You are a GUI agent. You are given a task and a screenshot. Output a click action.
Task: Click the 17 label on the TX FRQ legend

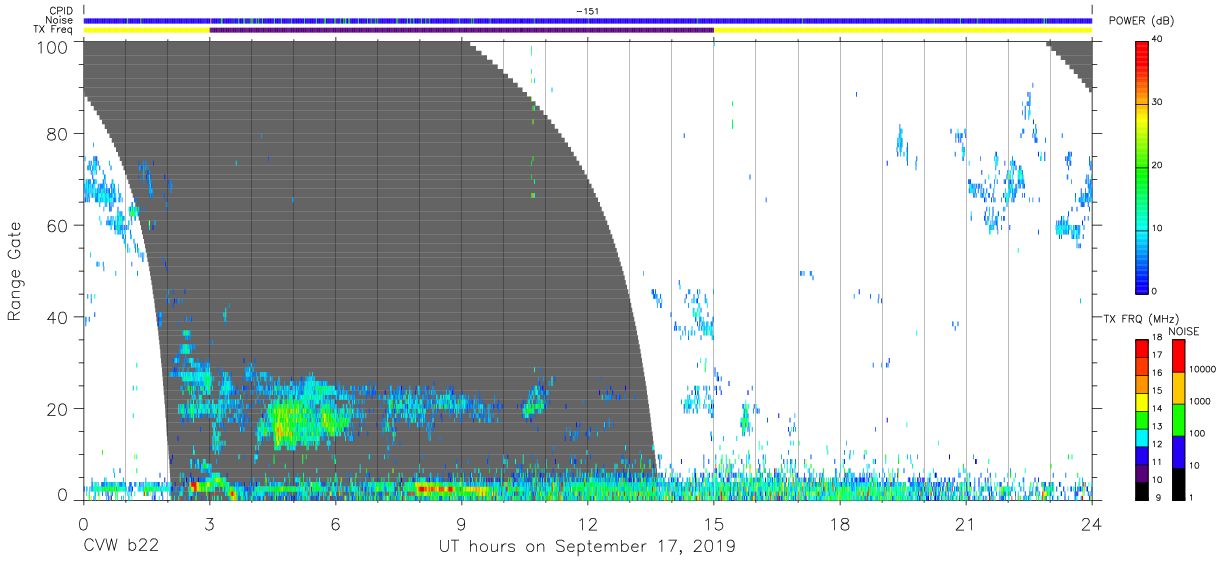click(1157, 354)
